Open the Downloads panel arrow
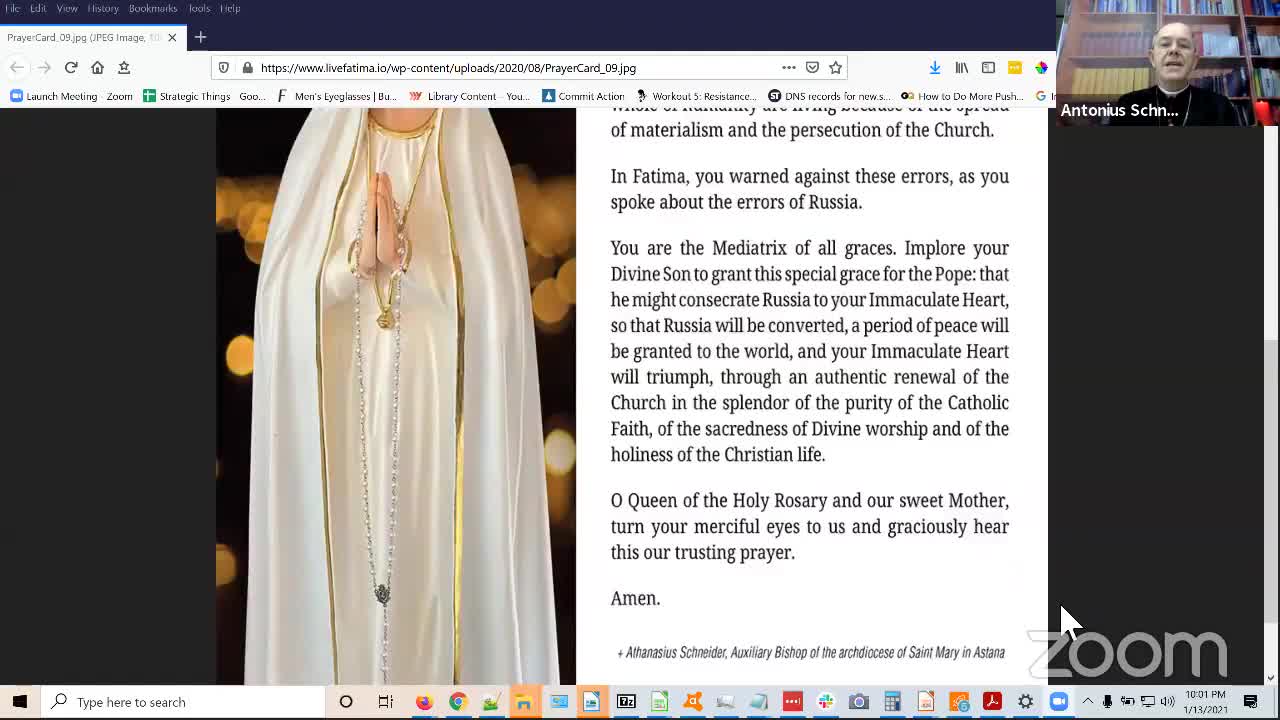This screenshot has width=1280, height=720. pyautogui.click(x=934, y=67)
